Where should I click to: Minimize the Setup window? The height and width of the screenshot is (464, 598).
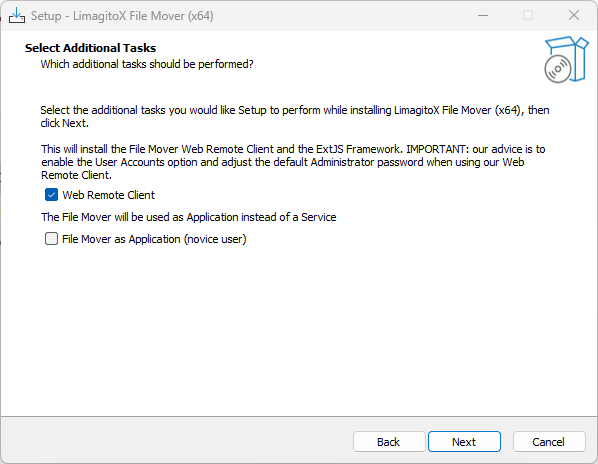(483, 15)
